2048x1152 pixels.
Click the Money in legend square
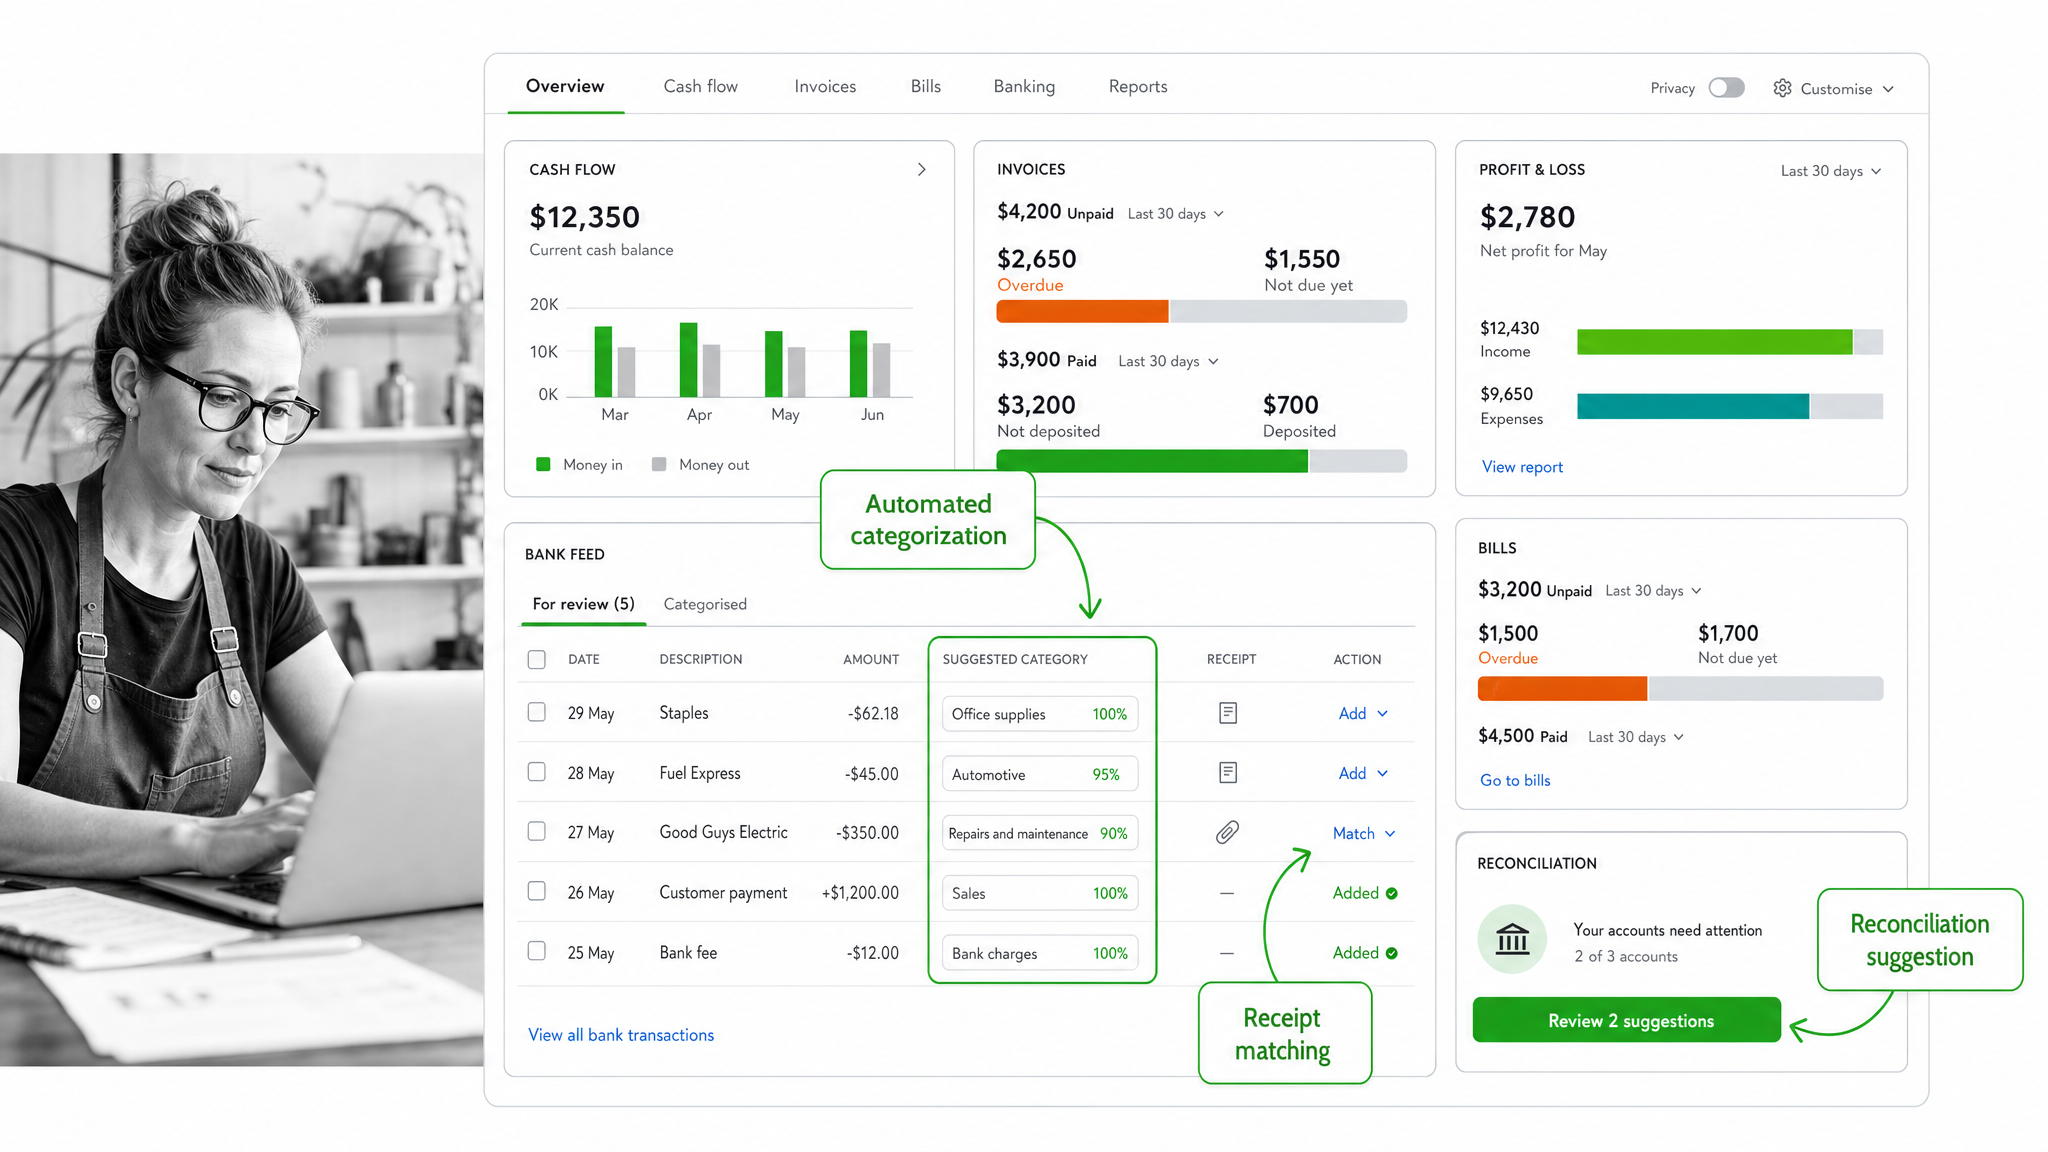tap(543, 464)
